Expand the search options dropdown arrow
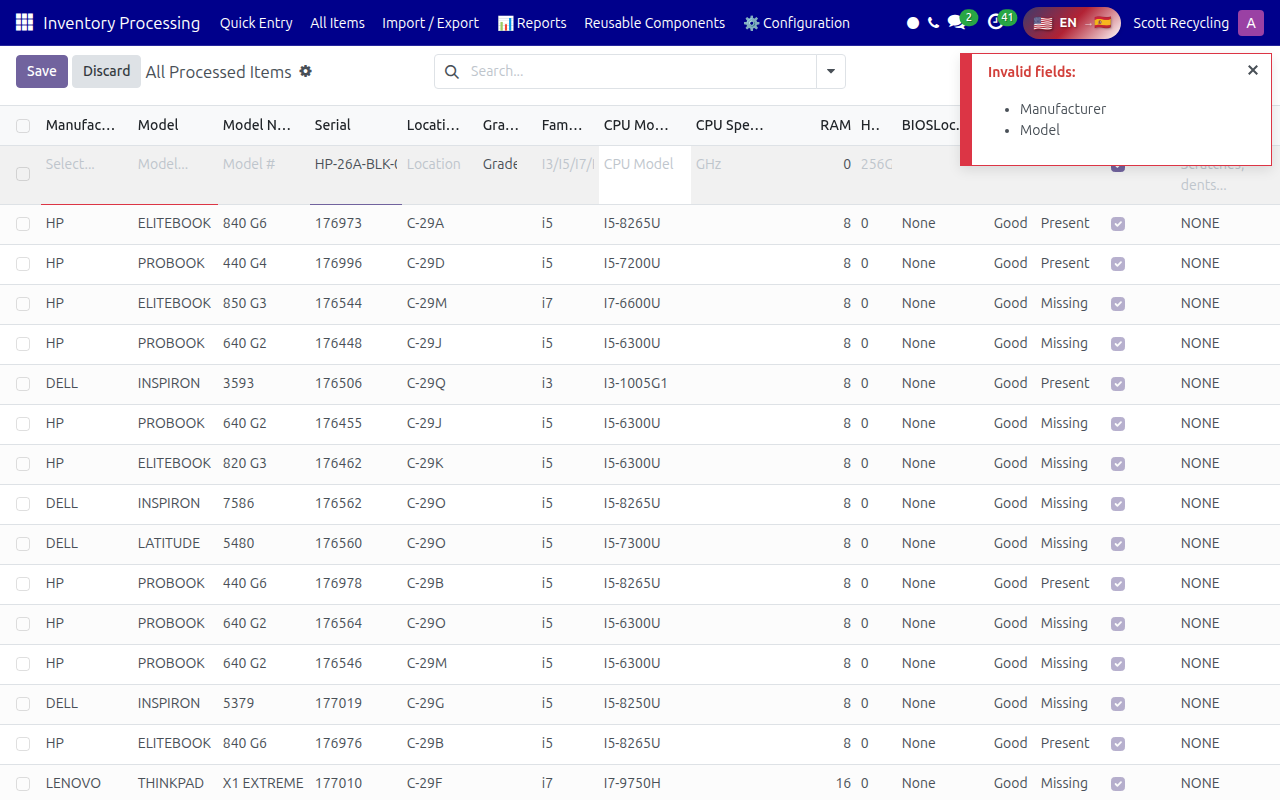 click(x=831, y=72)
